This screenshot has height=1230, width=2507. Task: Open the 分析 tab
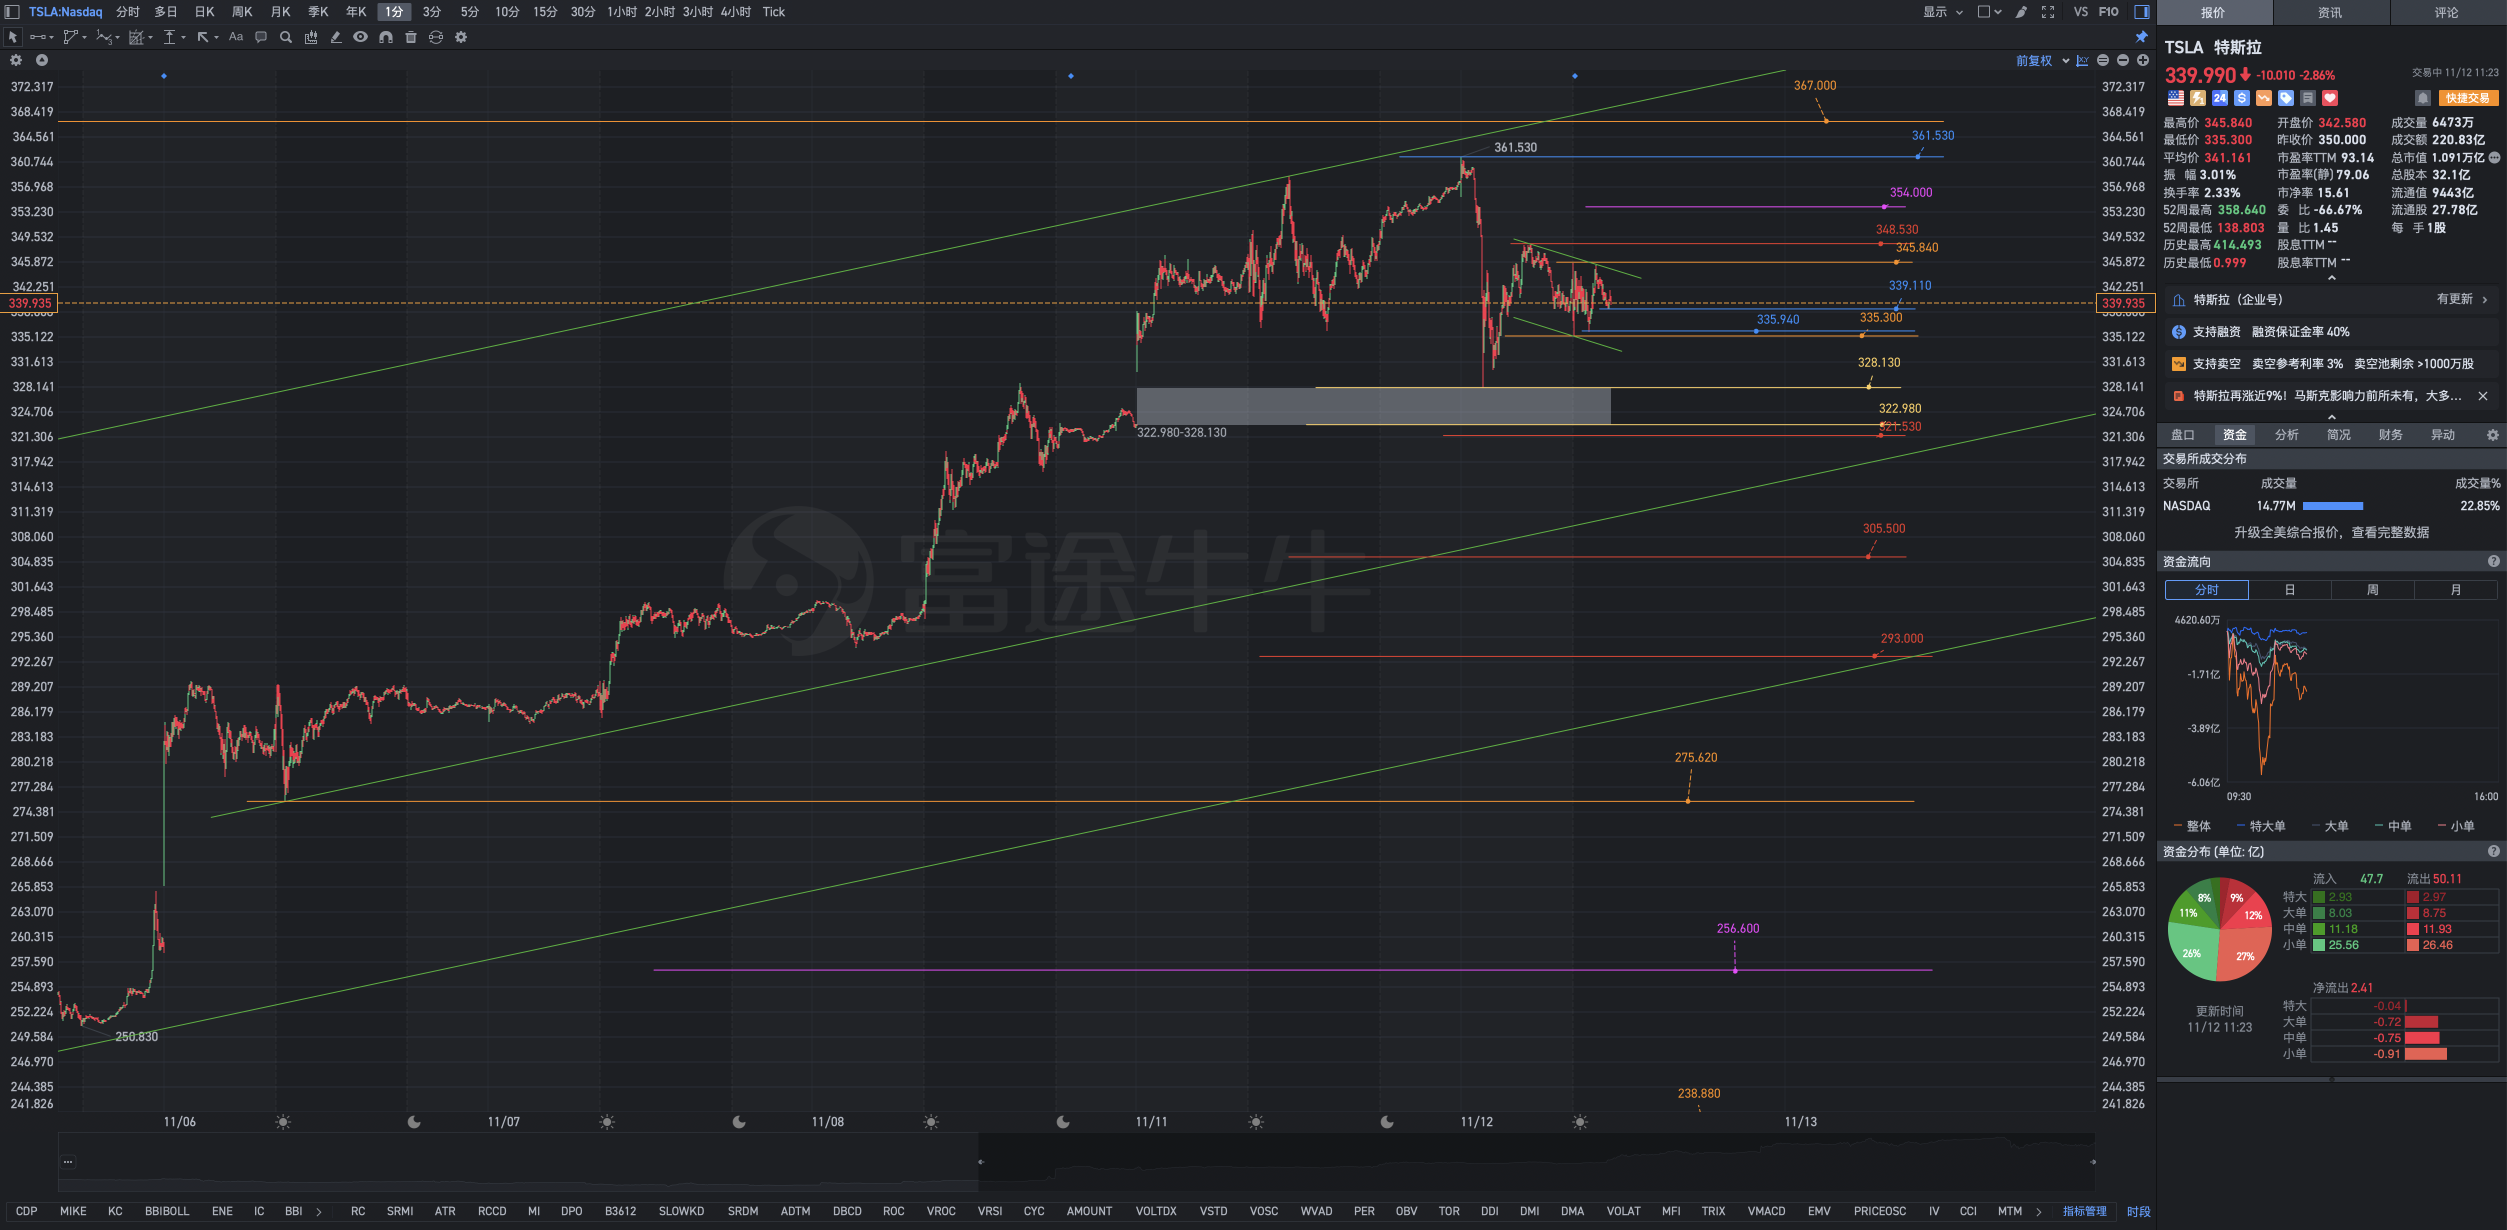2287,435
